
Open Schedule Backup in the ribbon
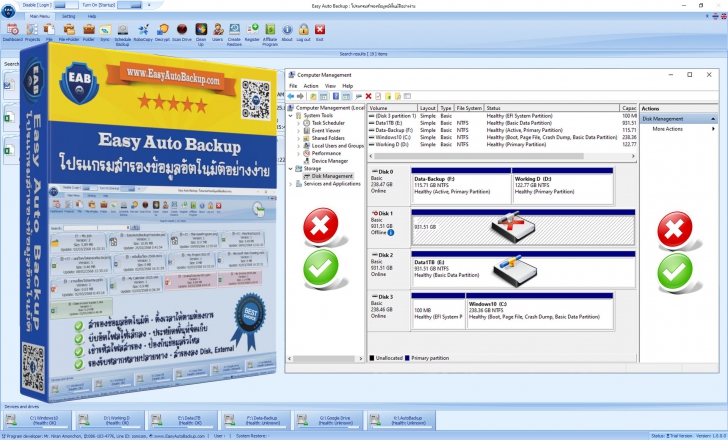[123, 35]
